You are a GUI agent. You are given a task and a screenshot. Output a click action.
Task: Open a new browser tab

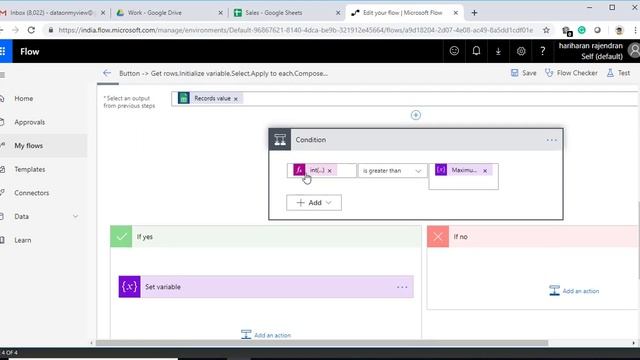click(x=474, y=13)
